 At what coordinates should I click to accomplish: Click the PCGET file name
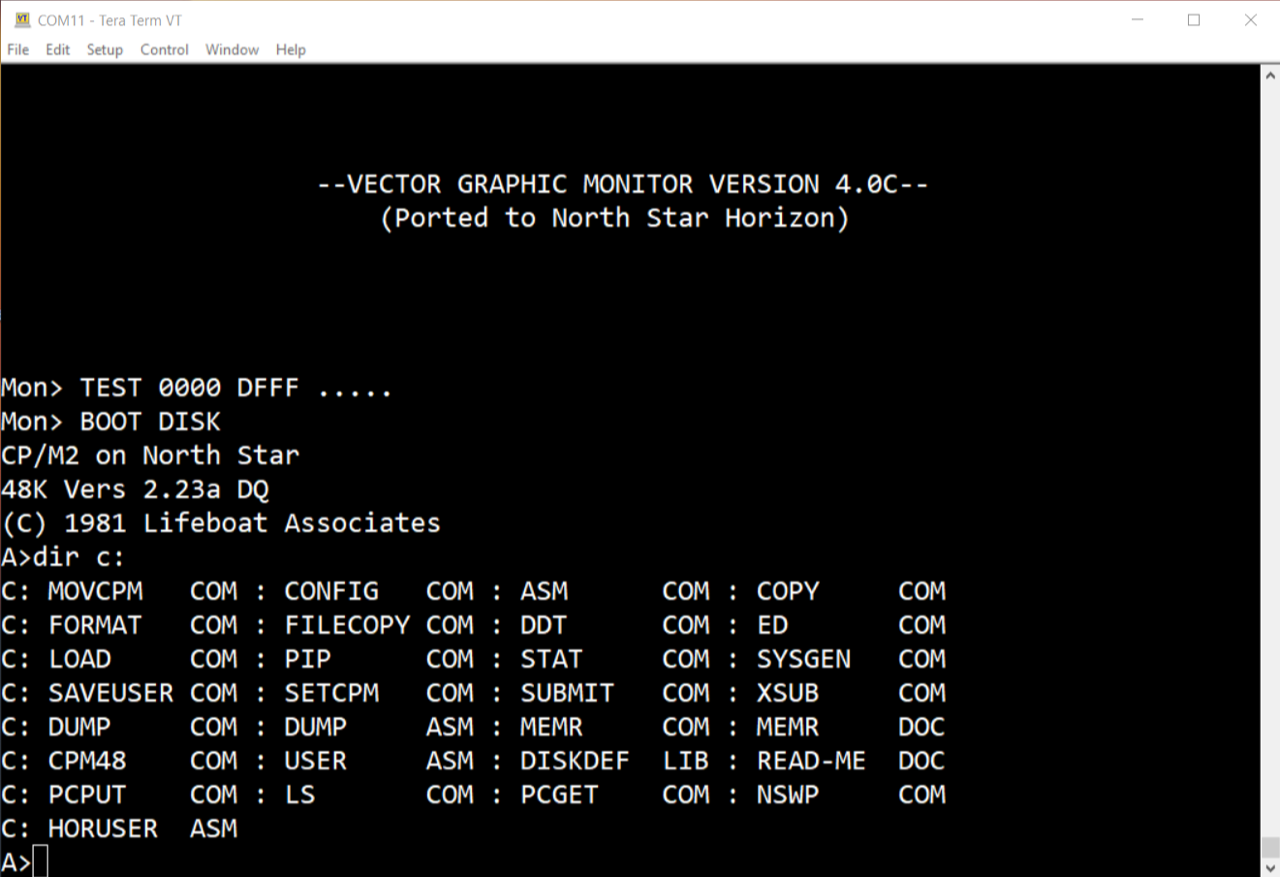(x=559, y=796)
